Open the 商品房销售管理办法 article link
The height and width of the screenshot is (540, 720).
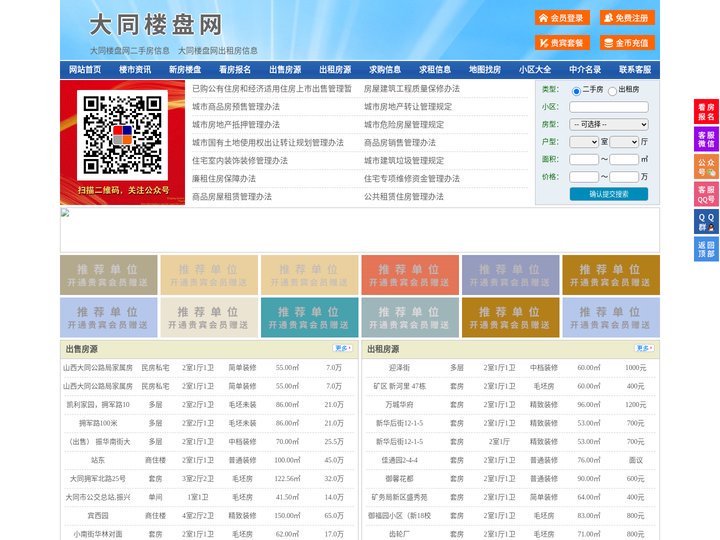coord(400,143)
